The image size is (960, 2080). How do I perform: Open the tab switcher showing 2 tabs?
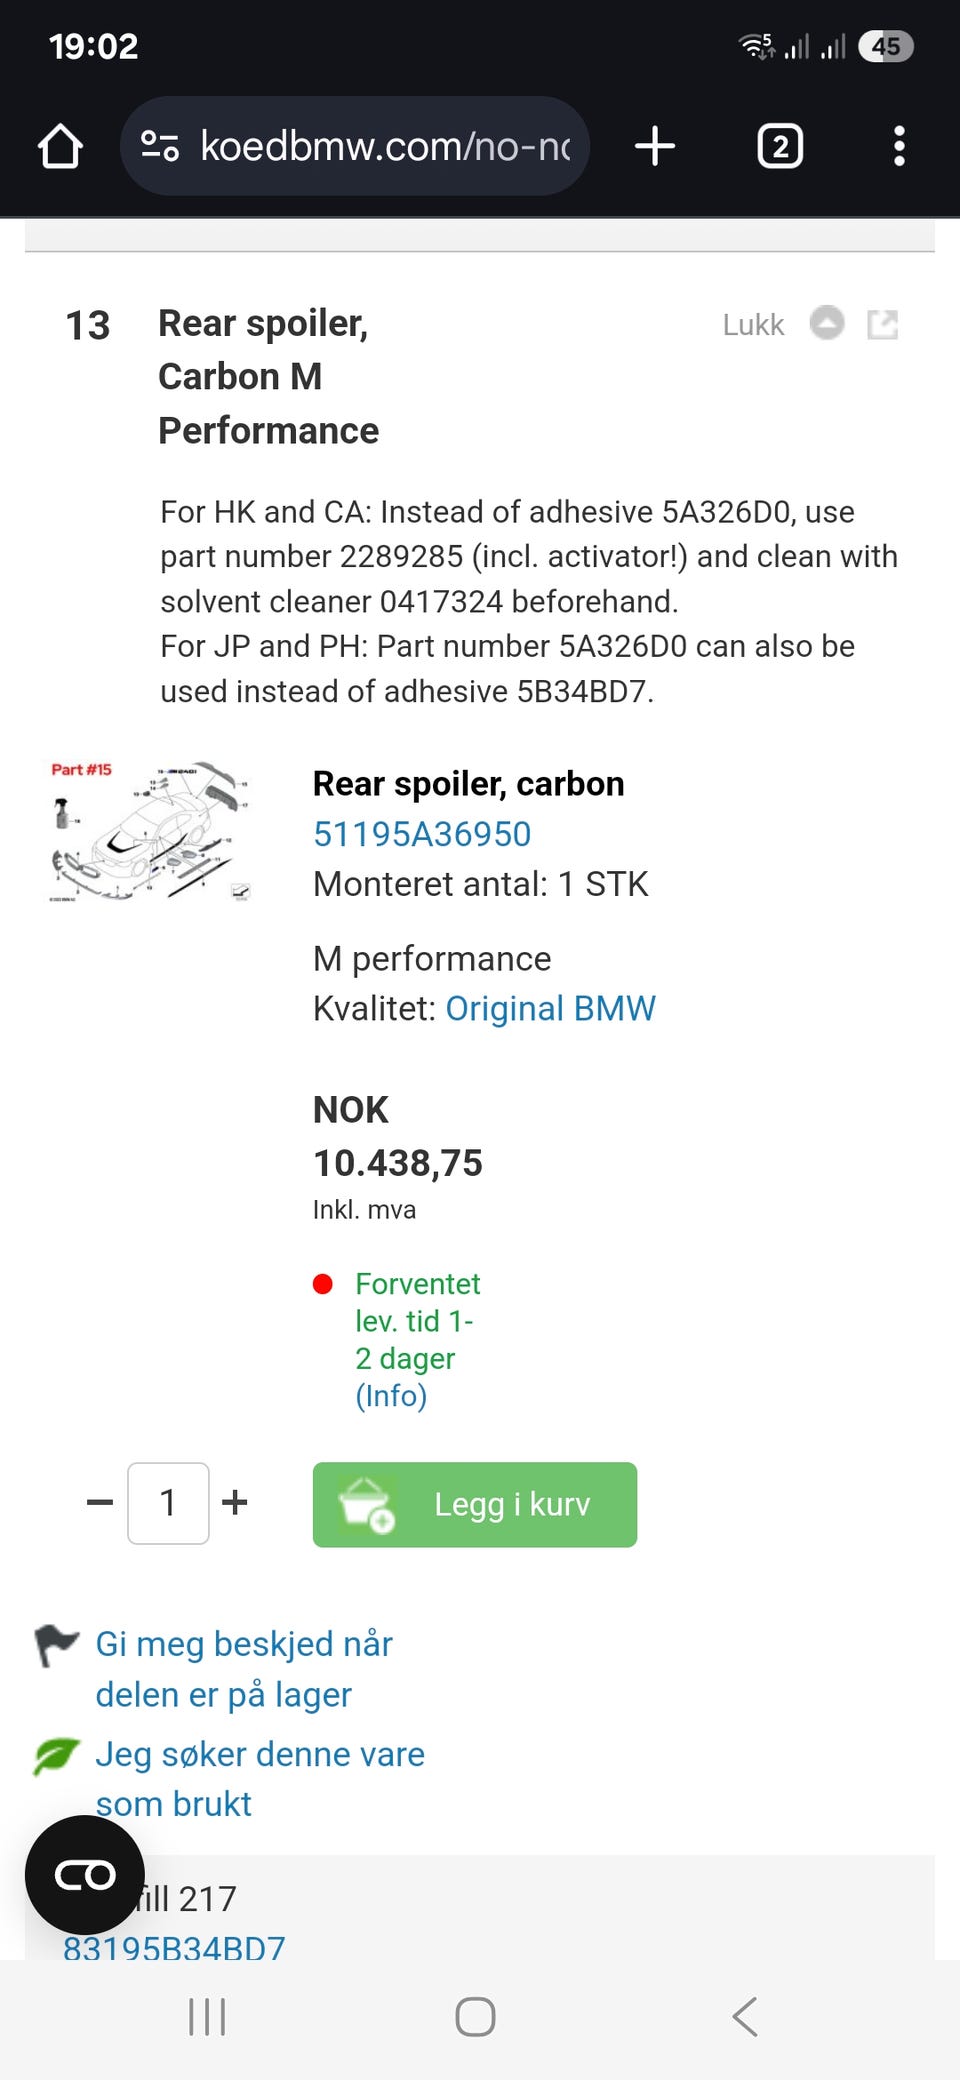[780, 146]
